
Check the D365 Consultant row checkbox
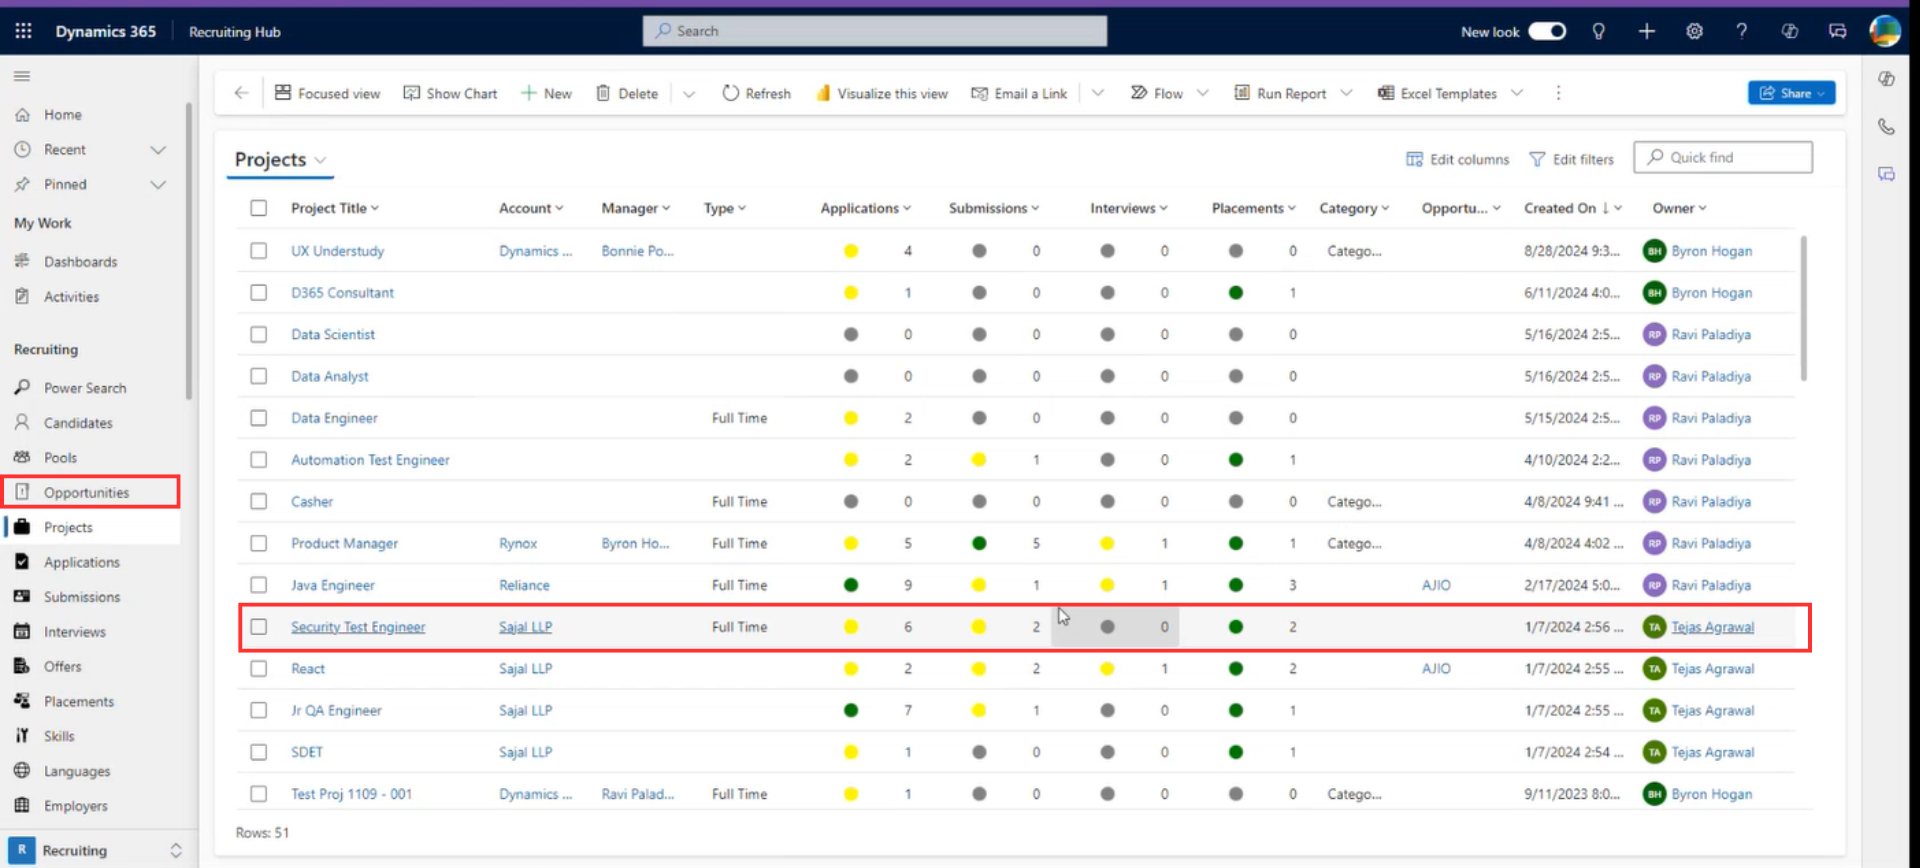259,293
